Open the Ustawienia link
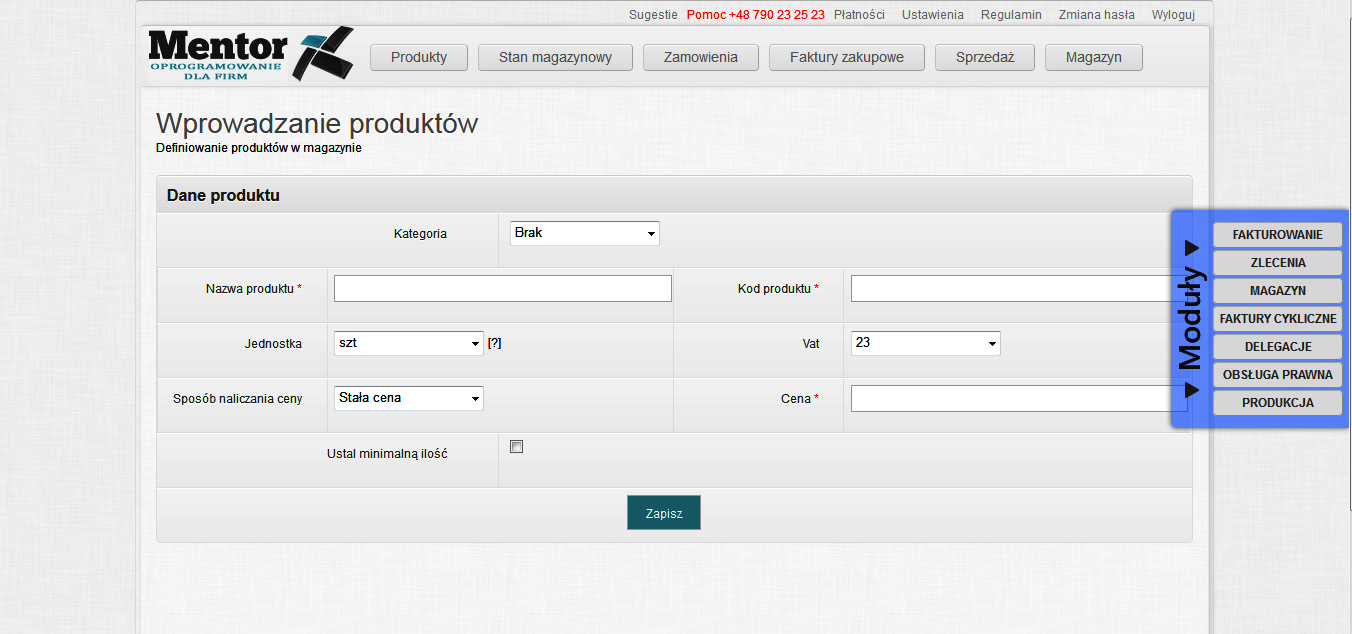Viewport: 1352px width, 634px height. (932, 15)
